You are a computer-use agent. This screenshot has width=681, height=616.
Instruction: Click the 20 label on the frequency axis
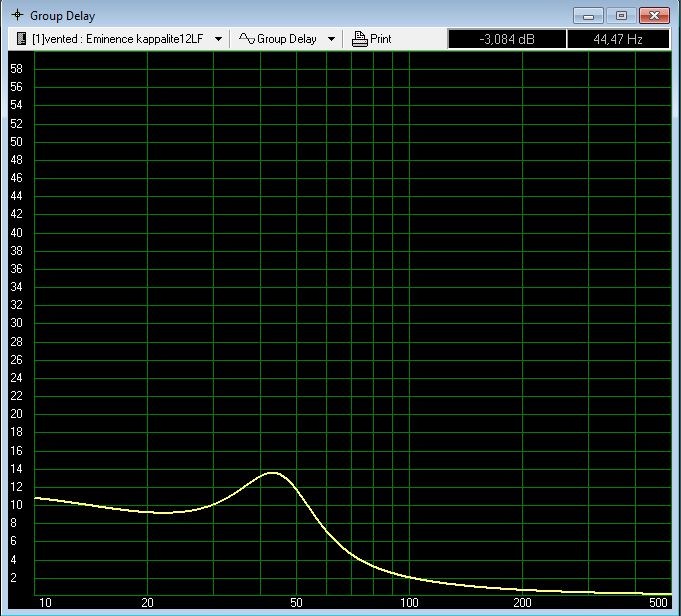coord(147,603)
